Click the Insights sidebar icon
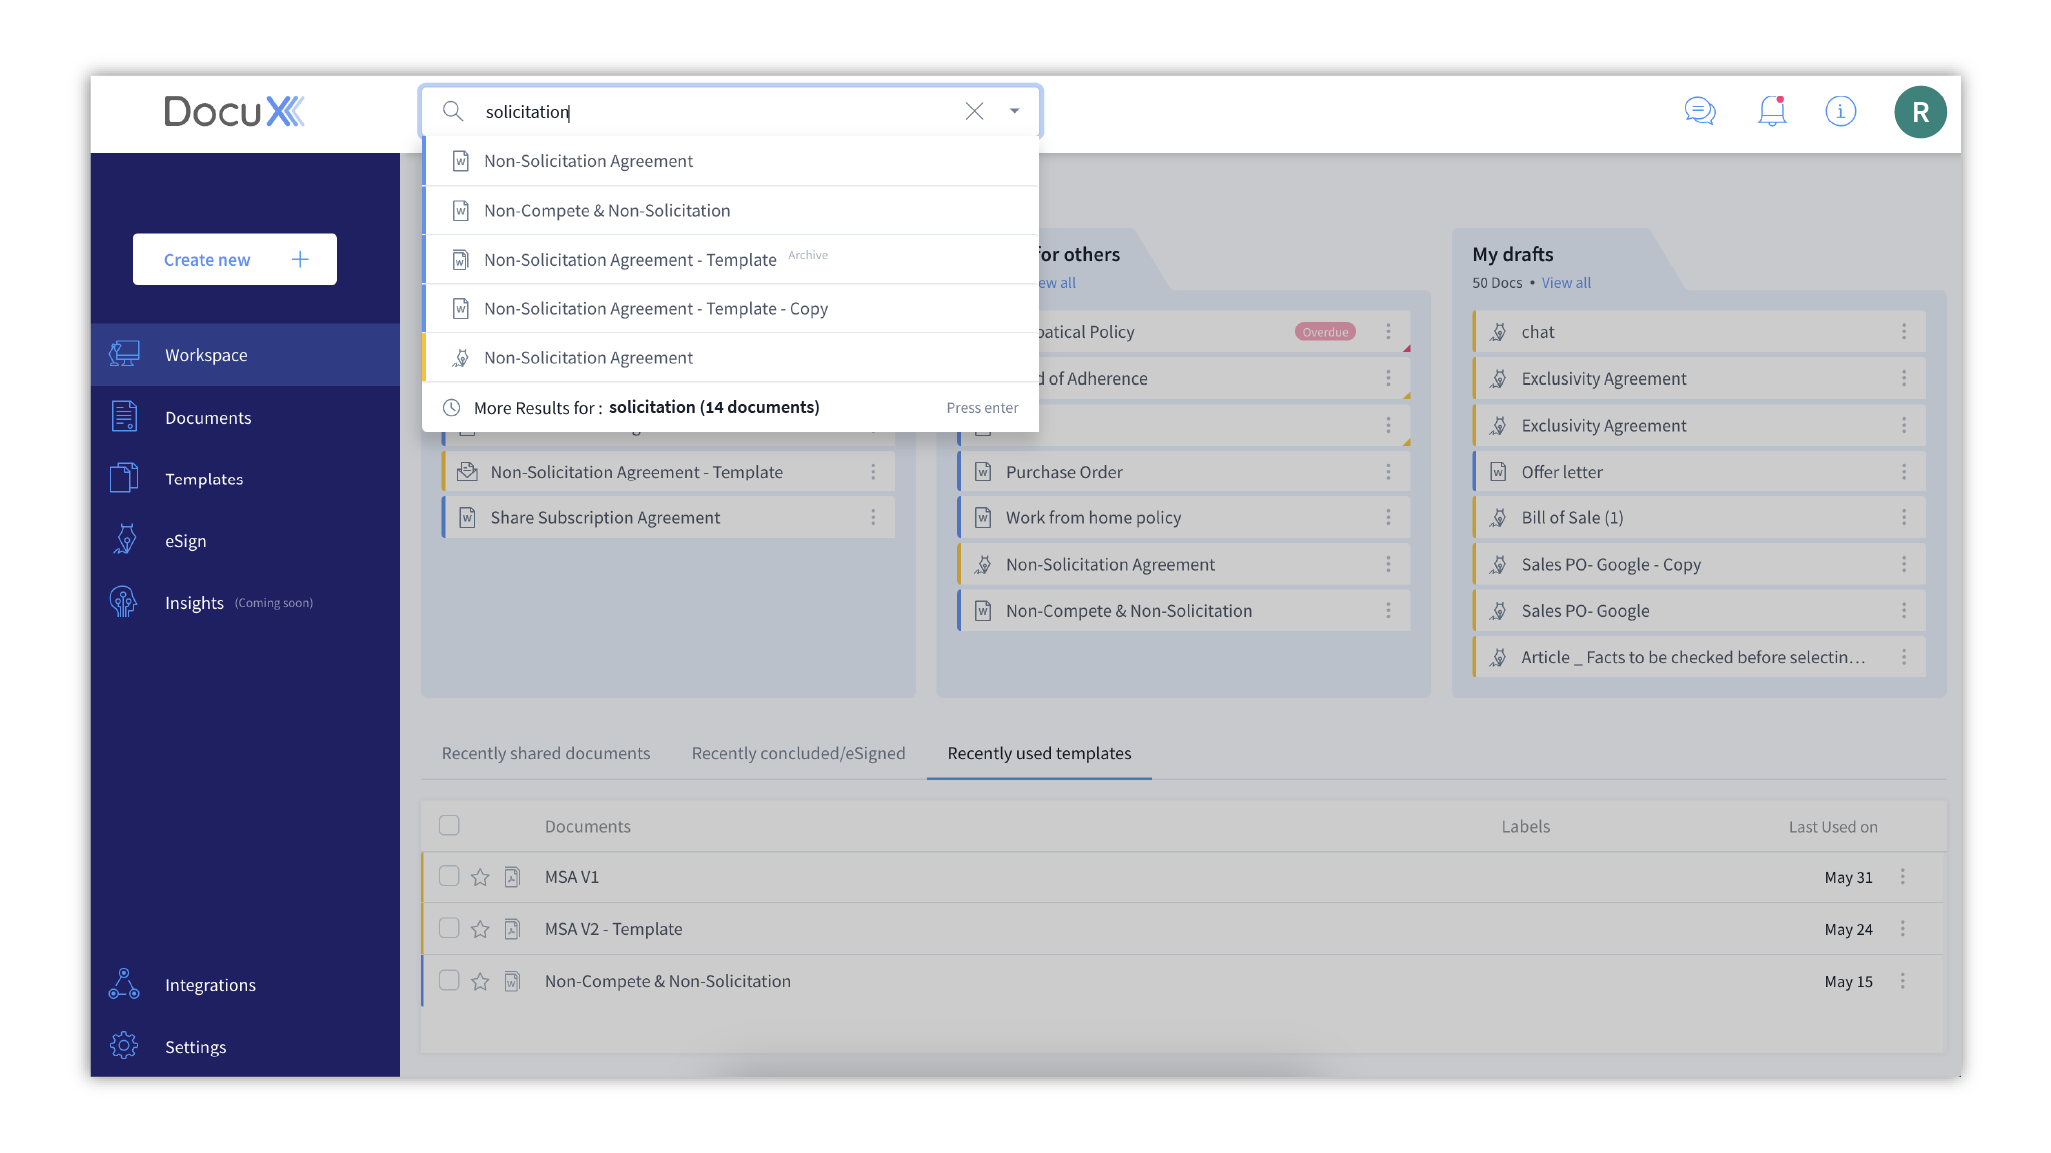 125,603
